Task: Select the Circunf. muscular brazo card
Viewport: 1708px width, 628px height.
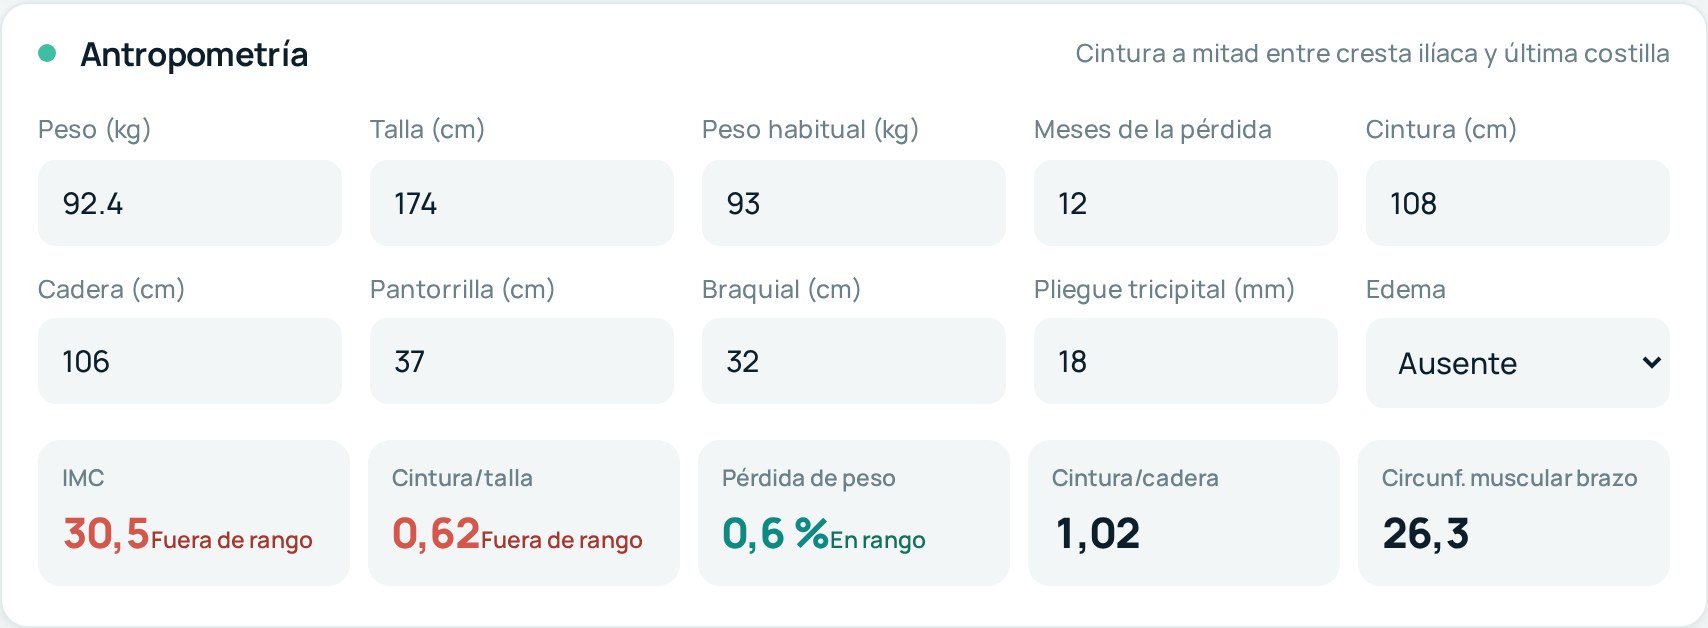Action: tap(1514, 513)
